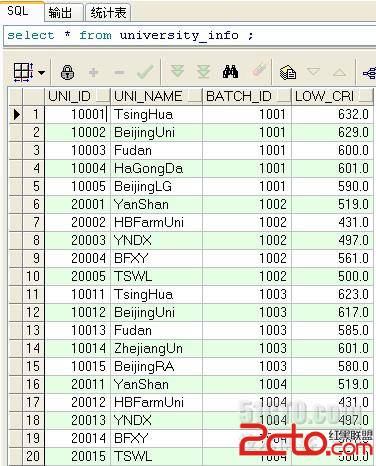This screenshot has height=466, width=376.
Task: Click the LOW_CRI value 629.0
Action: pos(332,132)
